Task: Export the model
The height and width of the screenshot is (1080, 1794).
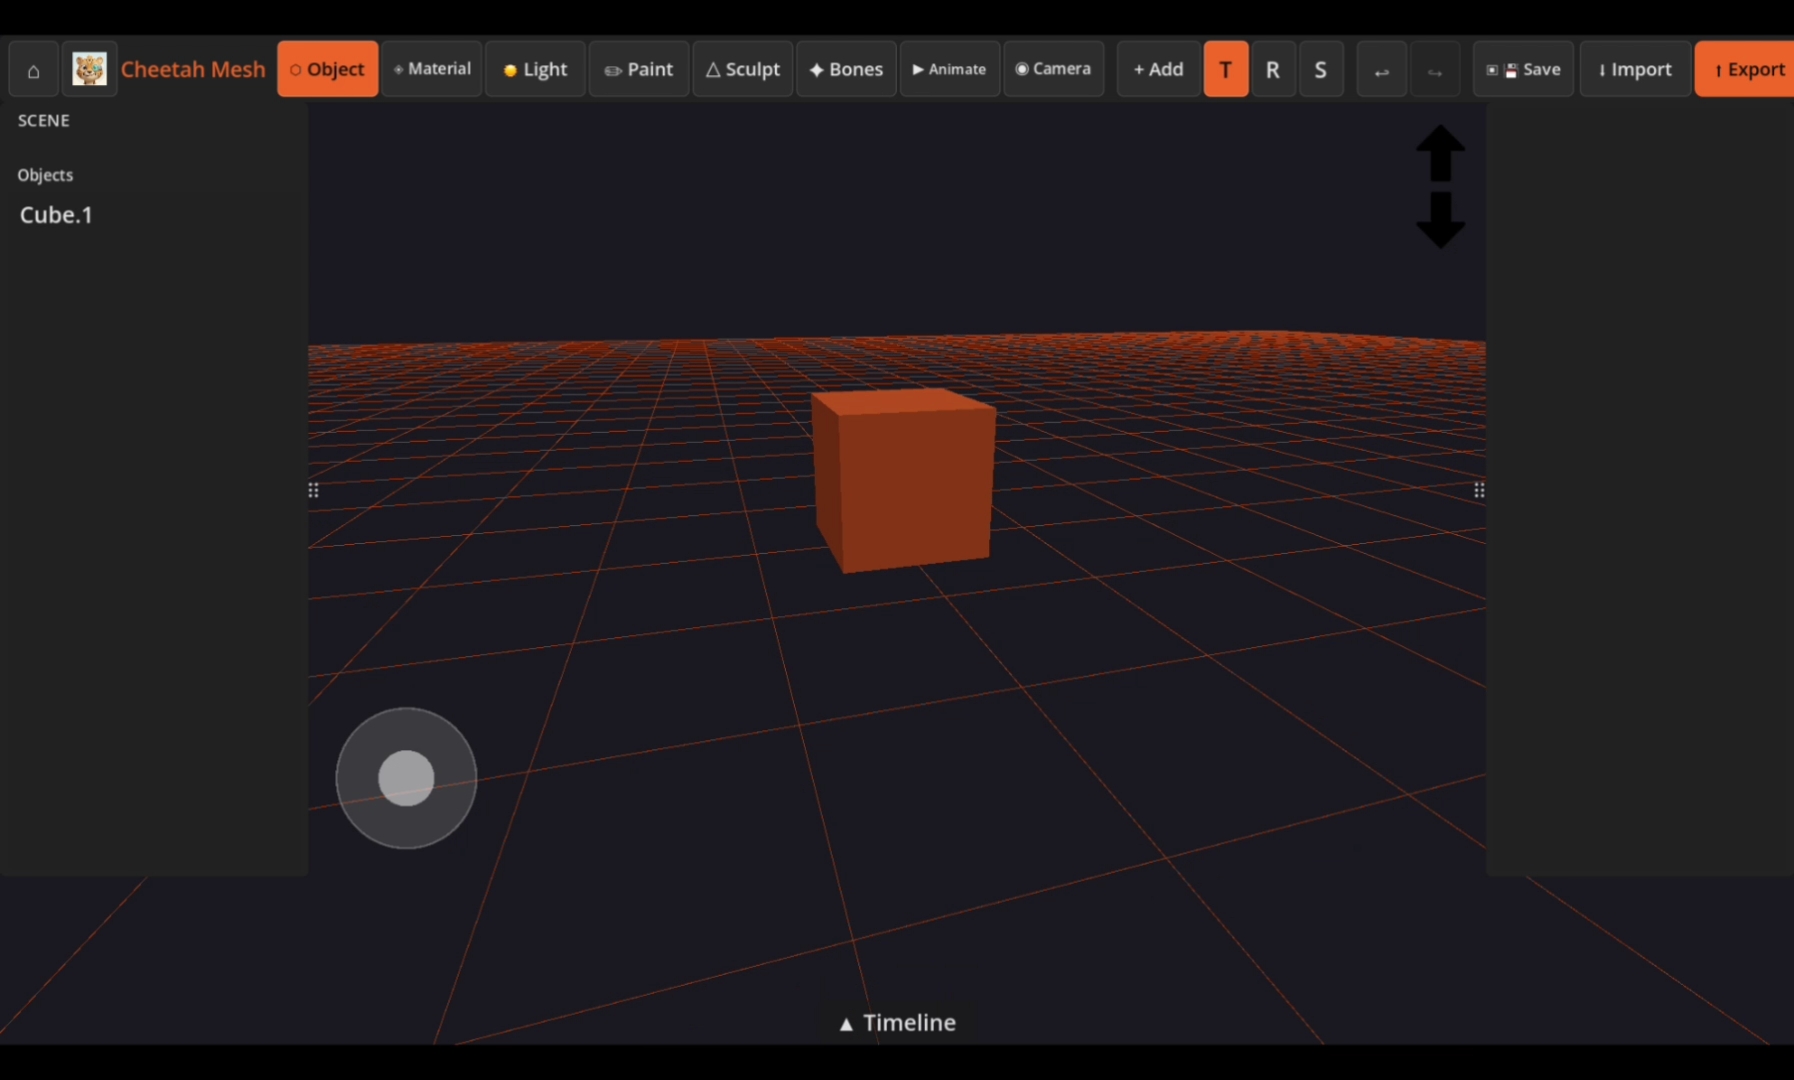Action: coord(1746,69)
